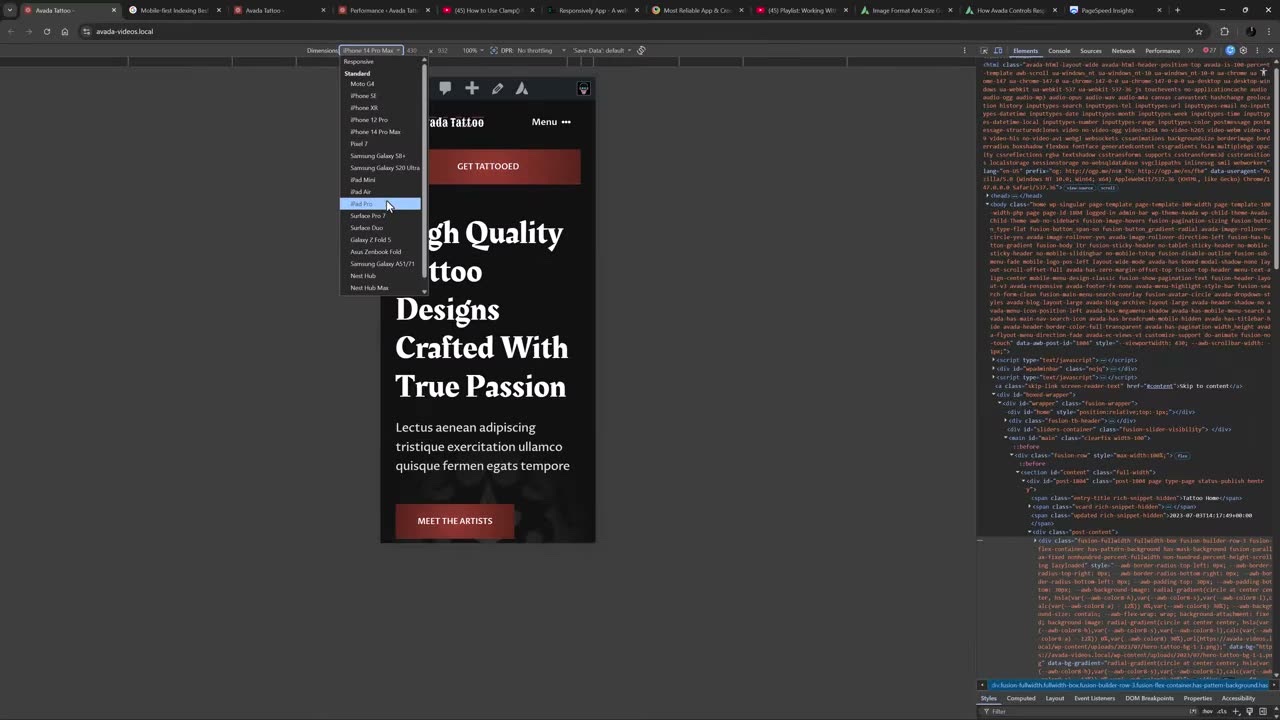The width and height of the screenshot is (1280, 720).
Task: Select Galaxy Z Fold 5 preset
Action: click(380, 240)
